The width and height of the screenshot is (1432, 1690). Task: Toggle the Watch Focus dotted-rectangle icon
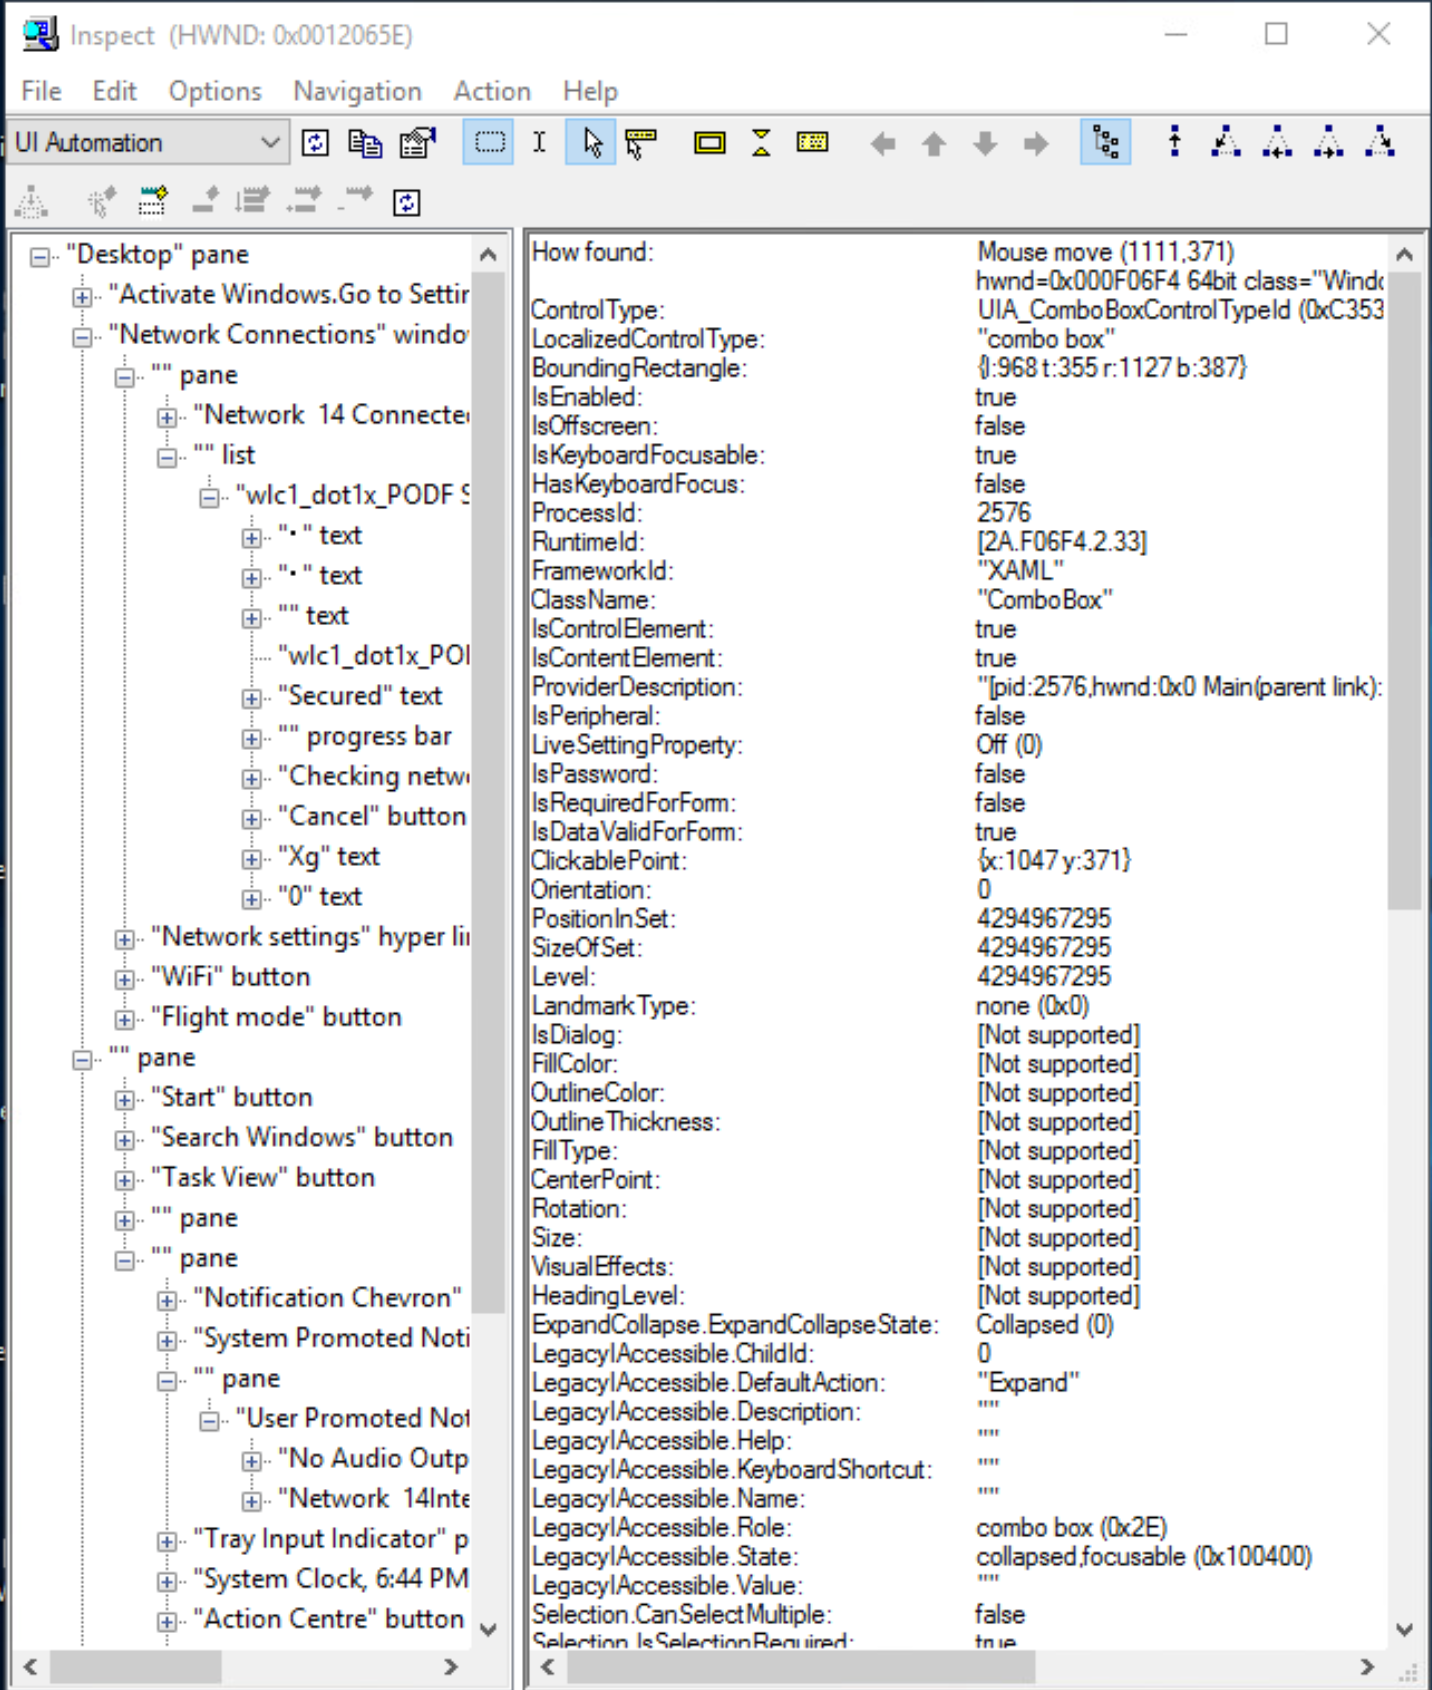pyautogui.click(x=489, y=143)
